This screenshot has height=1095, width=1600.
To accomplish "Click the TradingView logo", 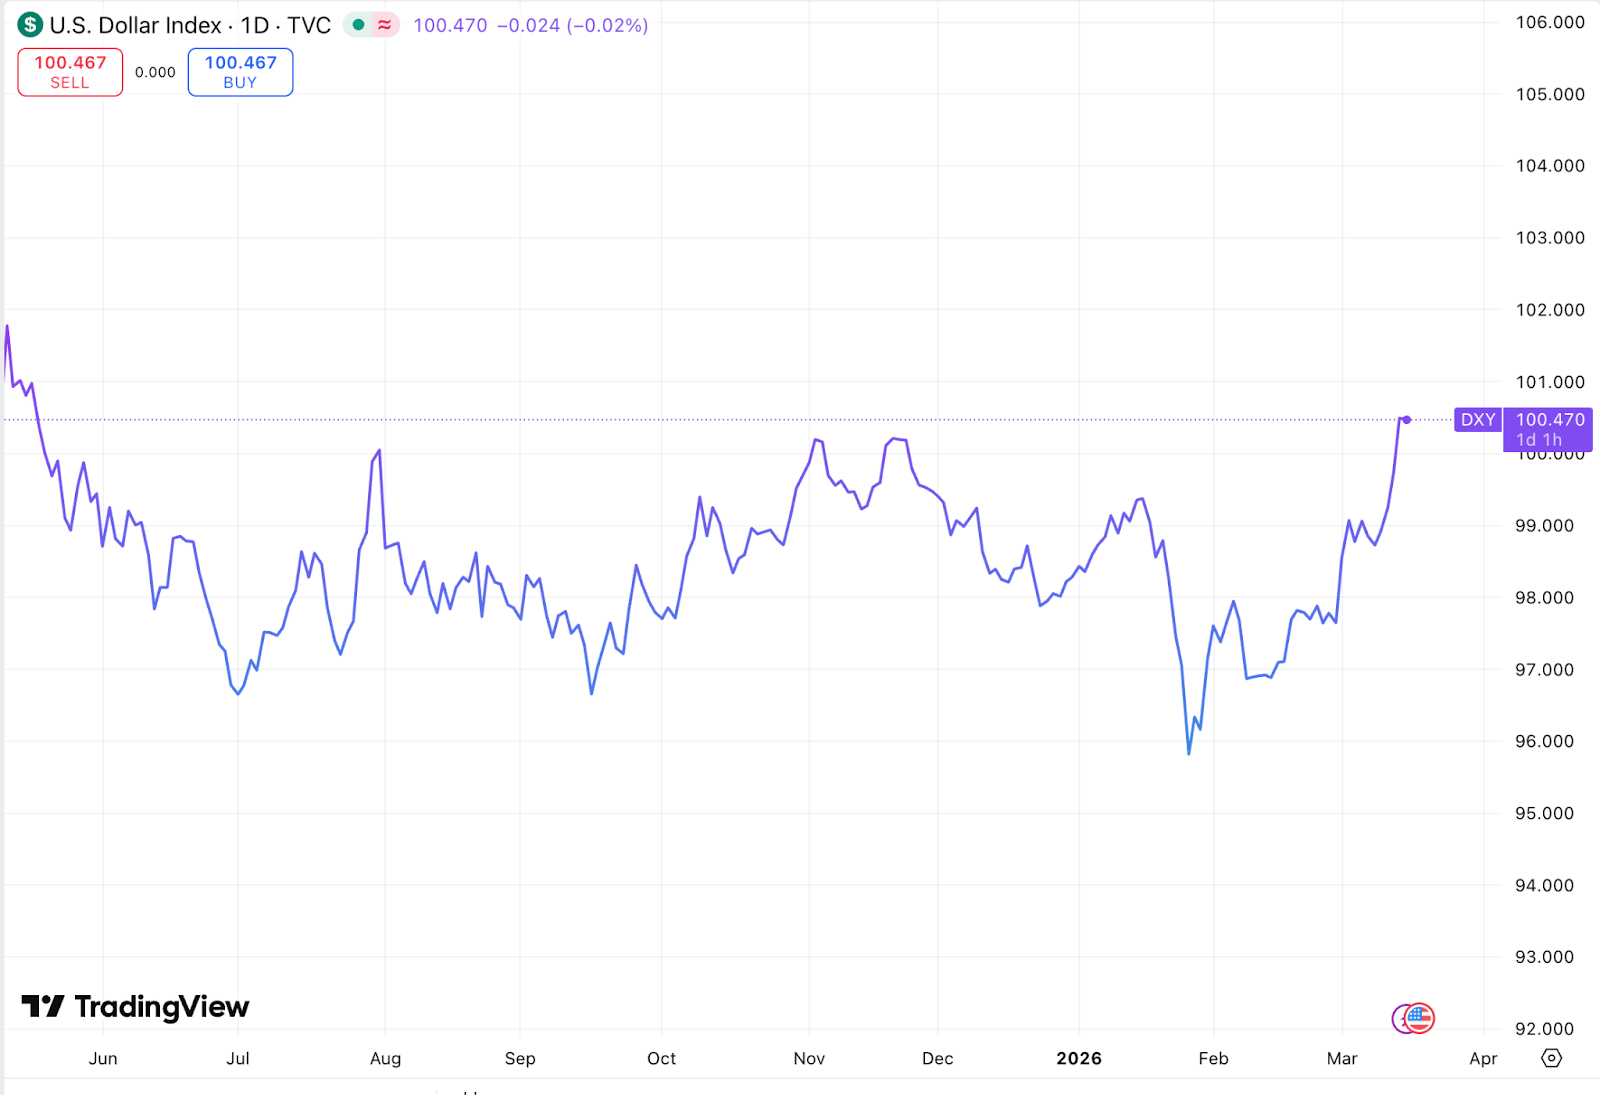I will click(x=135, y=1007).
